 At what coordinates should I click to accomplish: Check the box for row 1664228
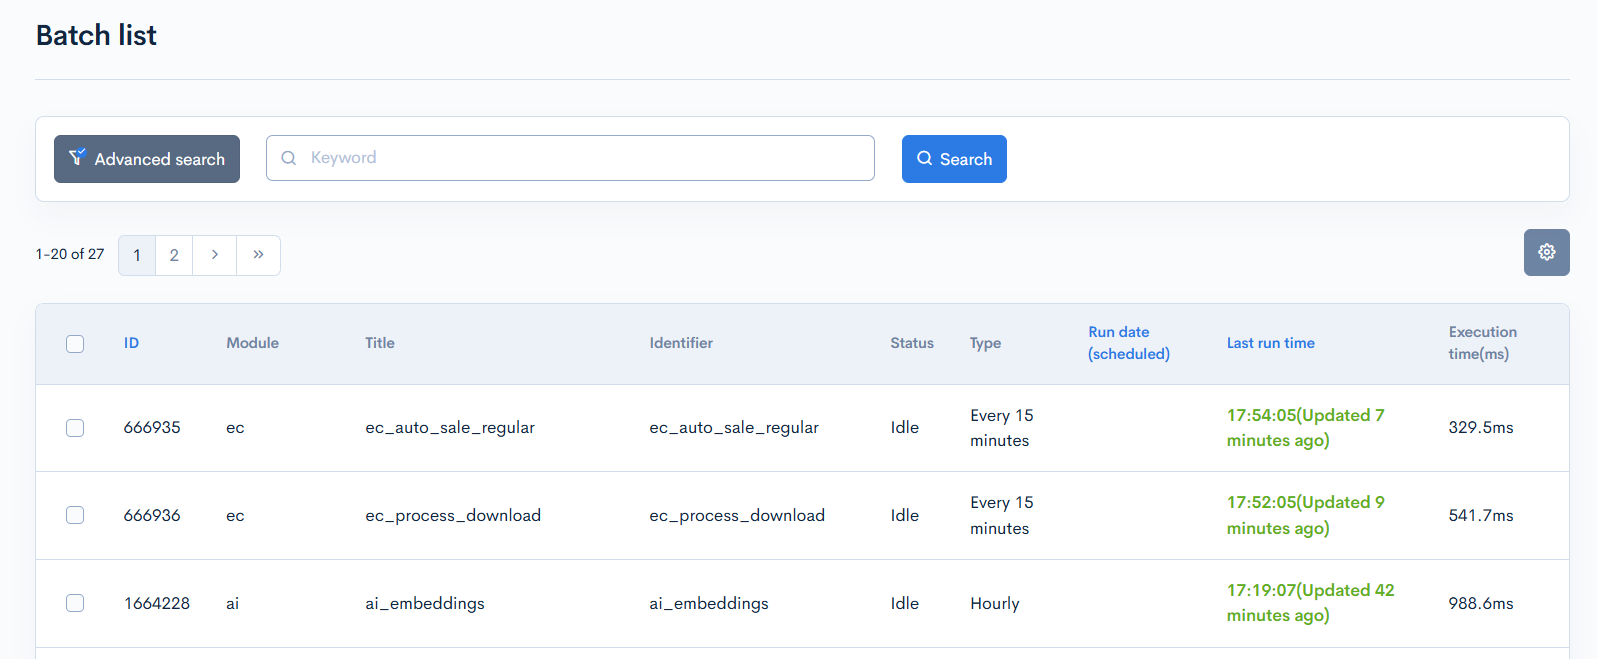[75, 603]
